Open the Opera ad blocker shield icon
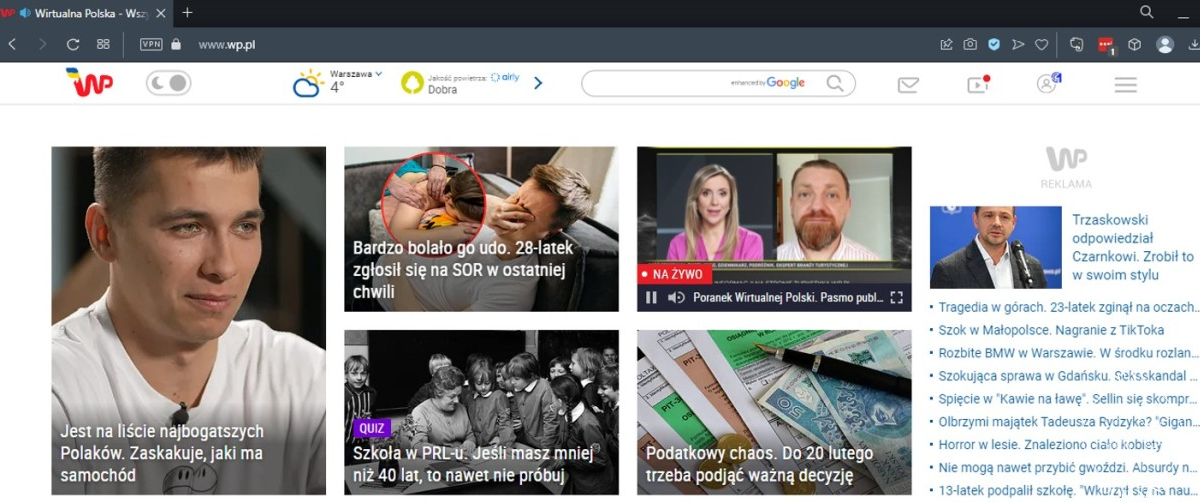The width and height of the screenshot is (1200, 503). 993,44
